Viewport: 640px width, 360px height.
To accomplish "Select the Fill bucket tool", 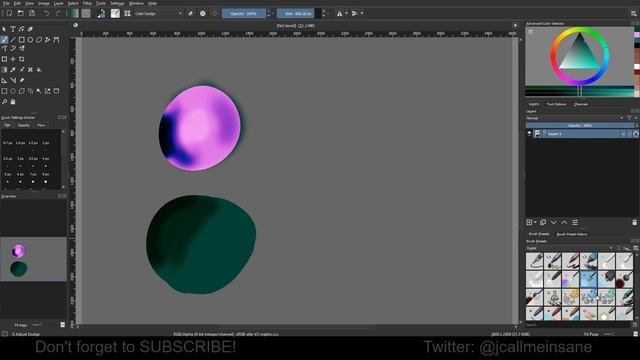I will pos(39,70).
